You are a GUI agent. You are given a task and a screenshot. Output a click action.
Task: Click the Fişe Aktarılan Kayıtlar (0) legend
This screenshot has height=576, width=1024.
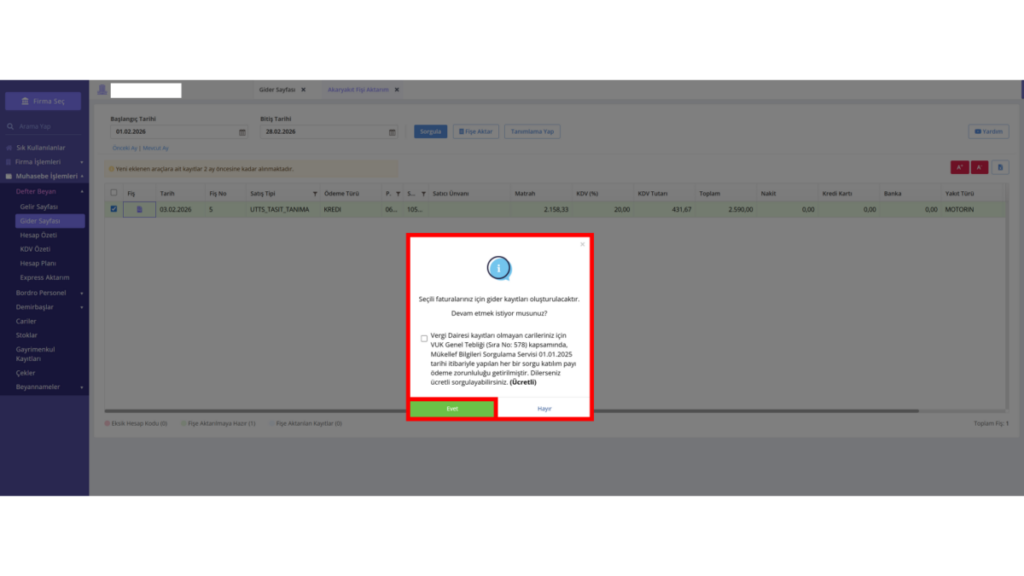tap(305, 423)
